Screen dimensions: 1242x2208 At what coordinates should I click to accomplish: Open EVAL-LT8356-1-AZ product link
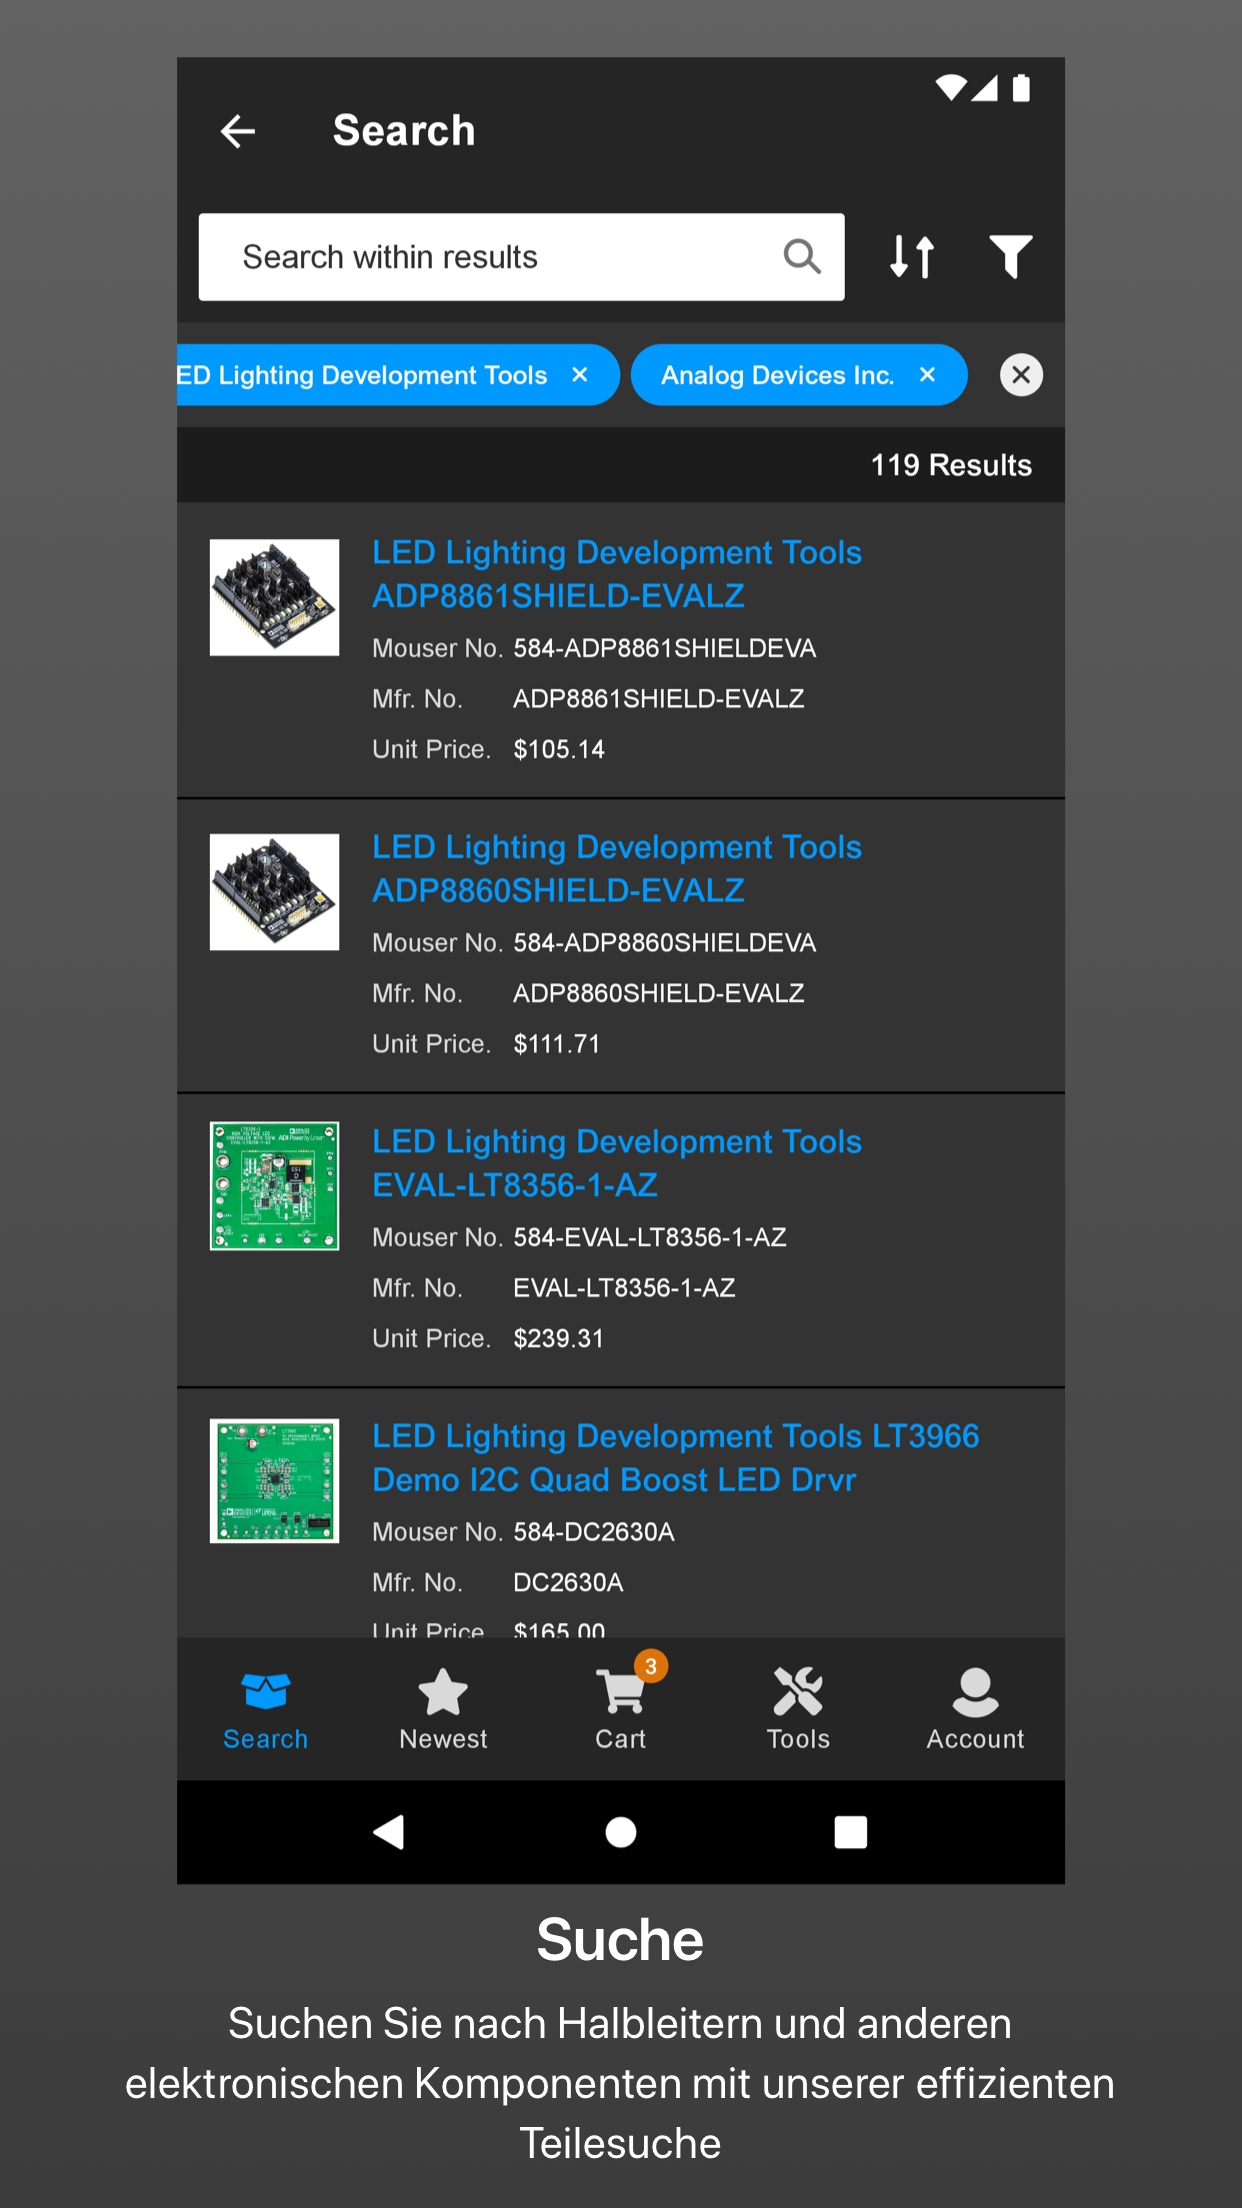(x=617, y=1163)
